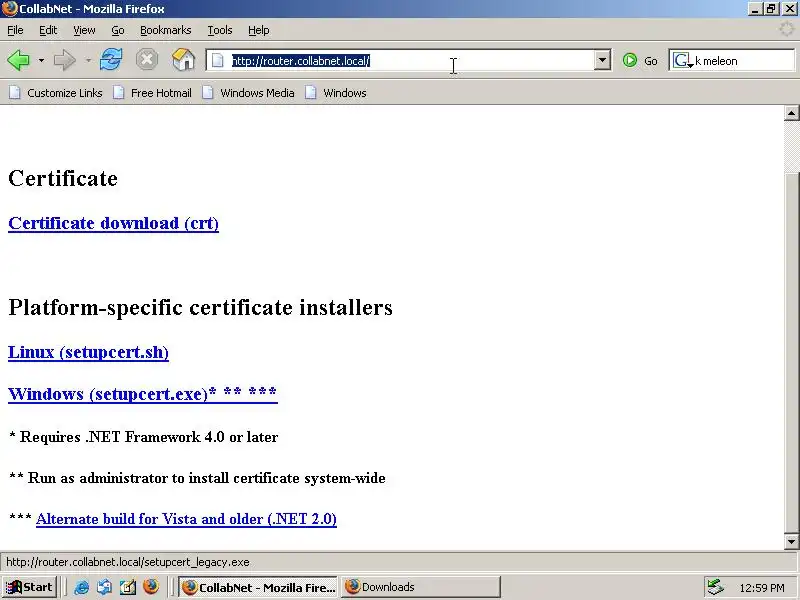Image resolution: width=800 pixels, height=600 pixels.
Task: Click the network tray icon
Action: click(715, 587)
